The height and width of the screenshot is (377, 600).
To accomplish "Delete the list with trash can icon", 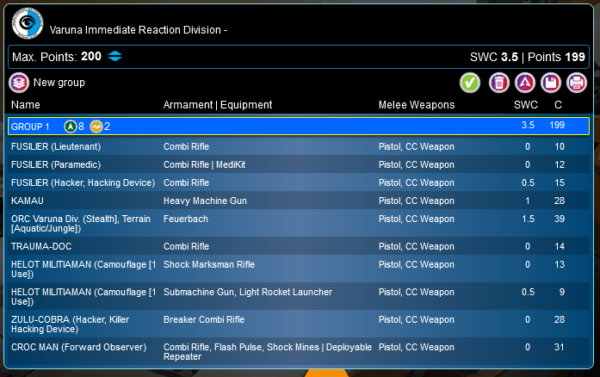I will point(499,83).
